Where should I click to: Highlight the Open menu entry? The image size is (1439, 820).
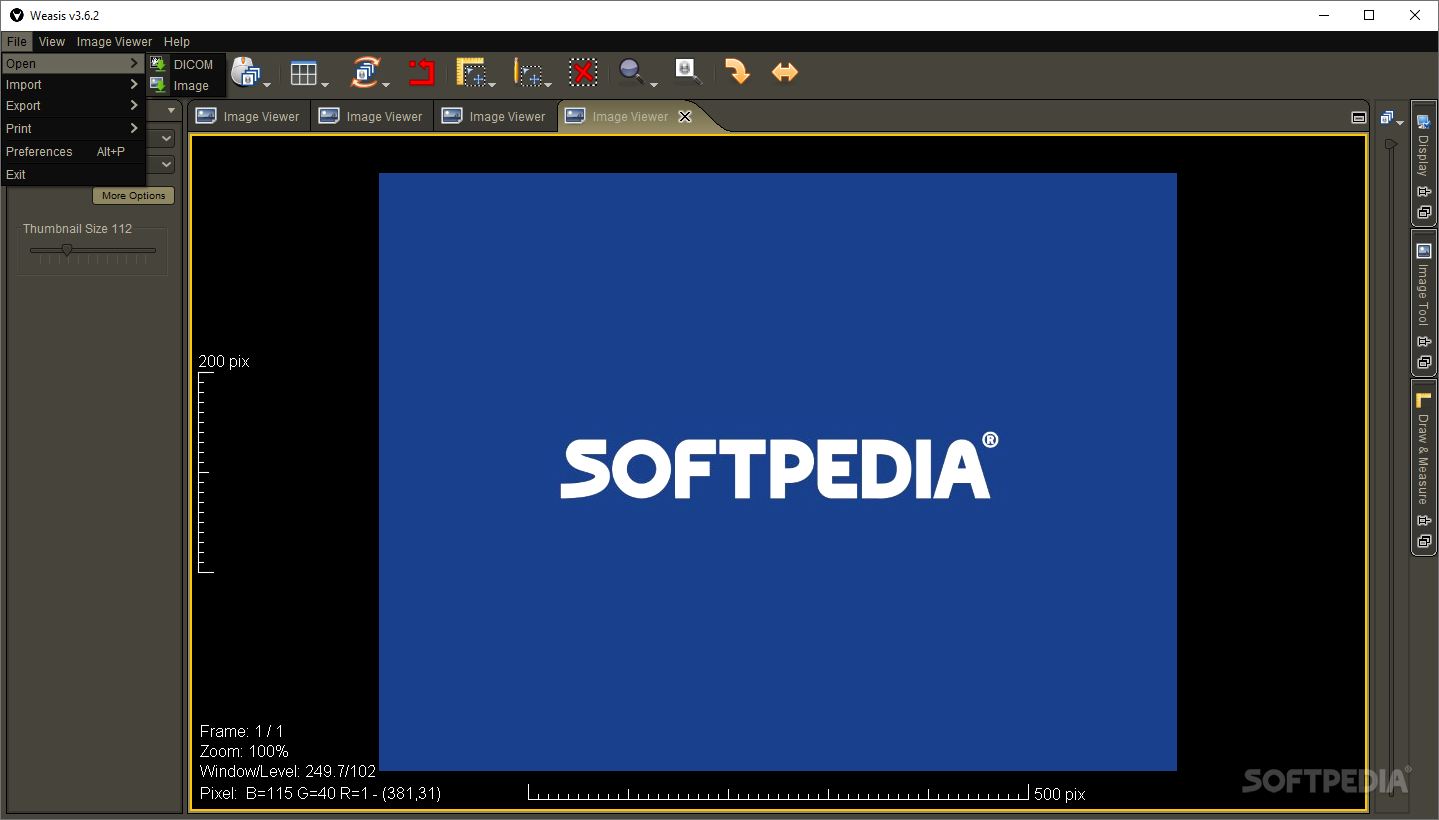(x=73, y=64)
